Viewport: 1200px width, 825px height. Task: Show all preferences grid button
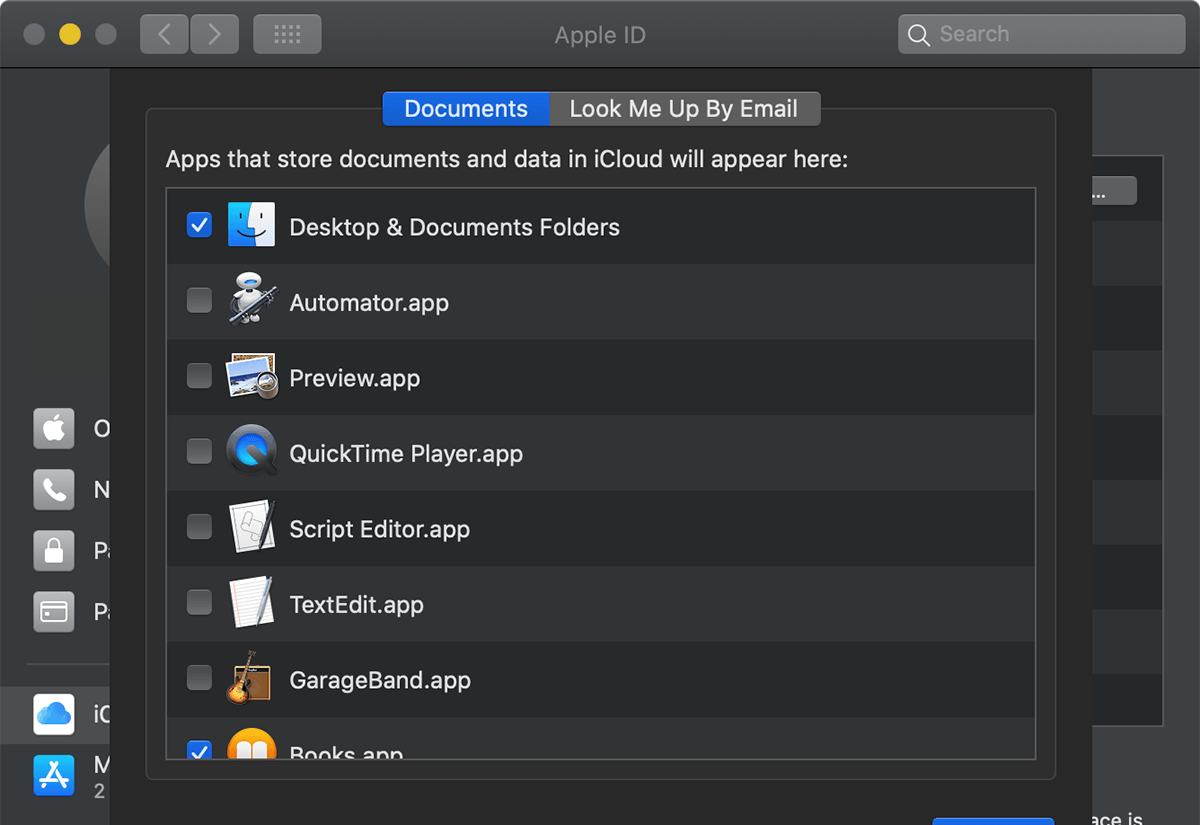coord(287,35)
